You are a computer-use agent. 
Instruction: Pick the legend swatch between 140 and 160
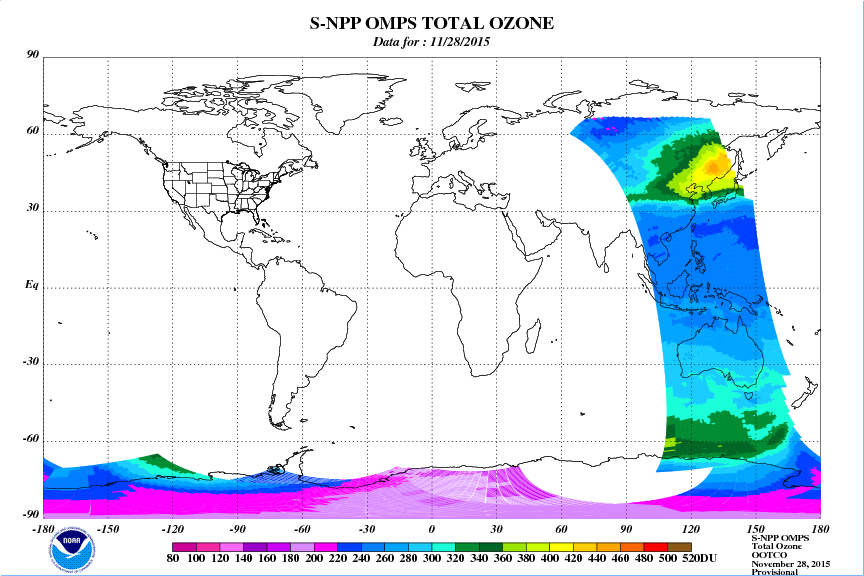pos(255,547)
